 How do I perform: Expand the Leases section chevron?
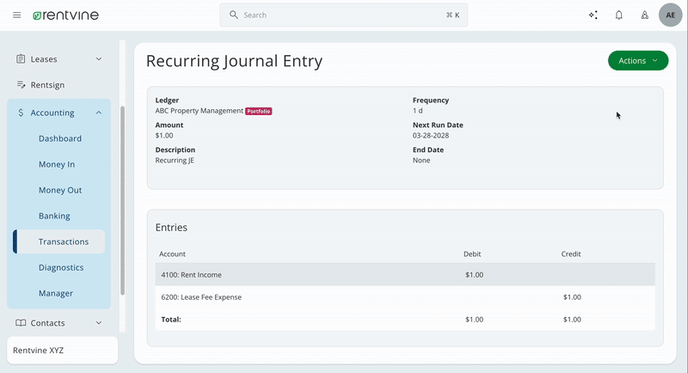(x=99, y=59)
